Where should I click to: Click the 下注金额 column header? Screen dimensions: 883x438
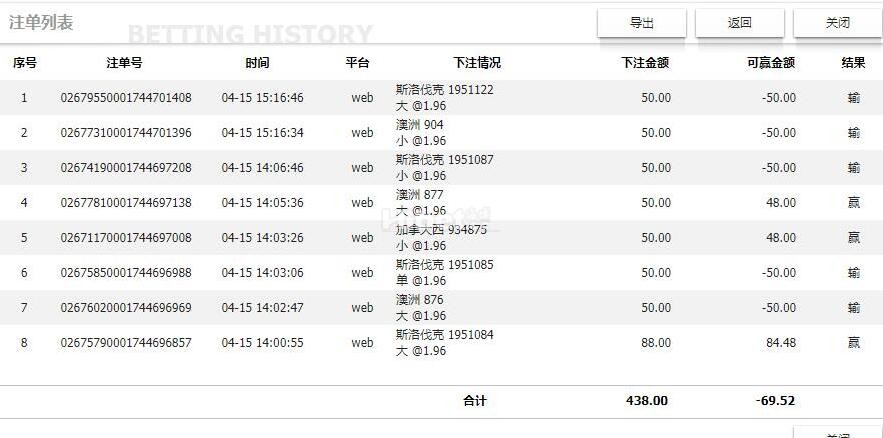645,63
